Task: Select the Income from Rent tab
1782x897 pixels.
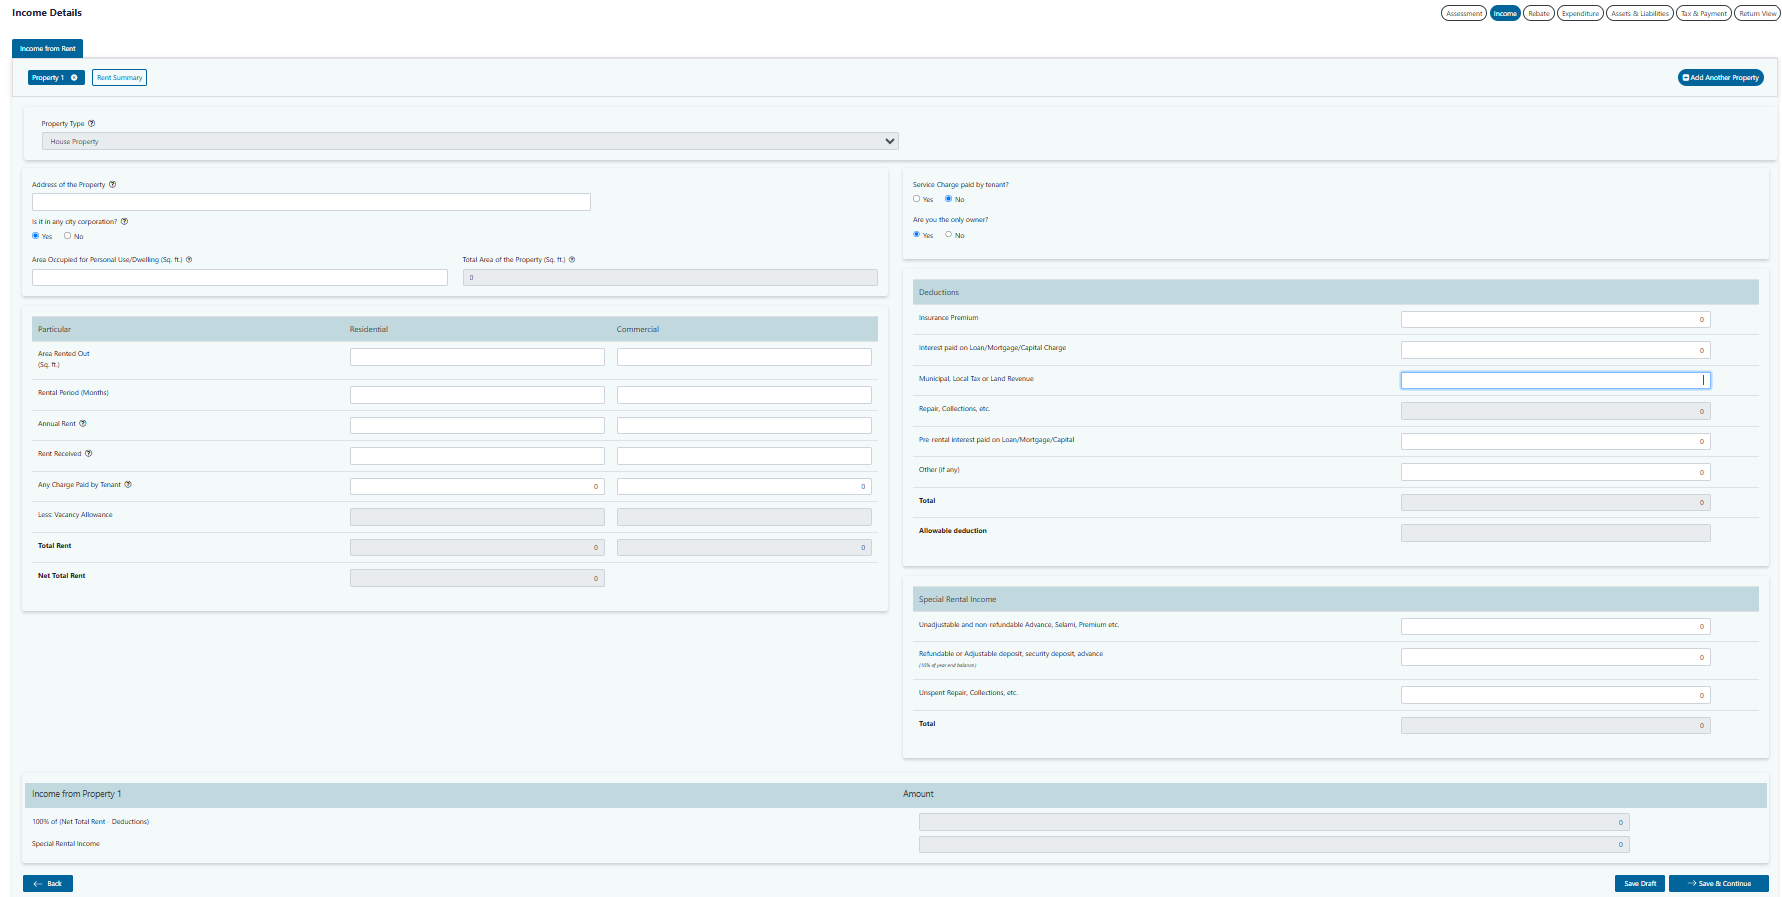Action: click(47, 48)
